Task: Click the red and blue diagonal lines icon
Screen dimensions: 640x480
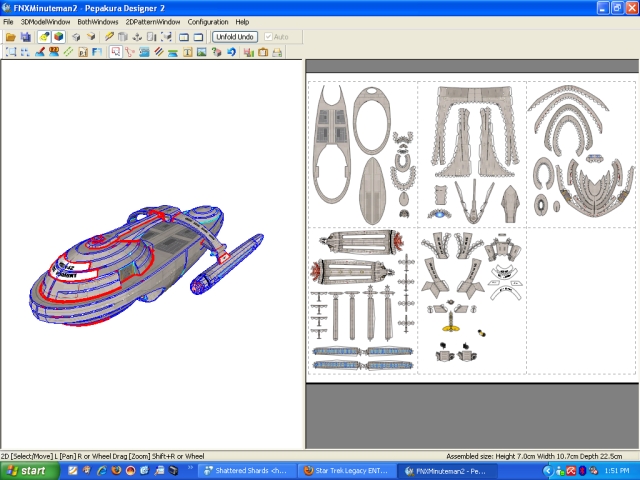Action: [x=159, y=52]
